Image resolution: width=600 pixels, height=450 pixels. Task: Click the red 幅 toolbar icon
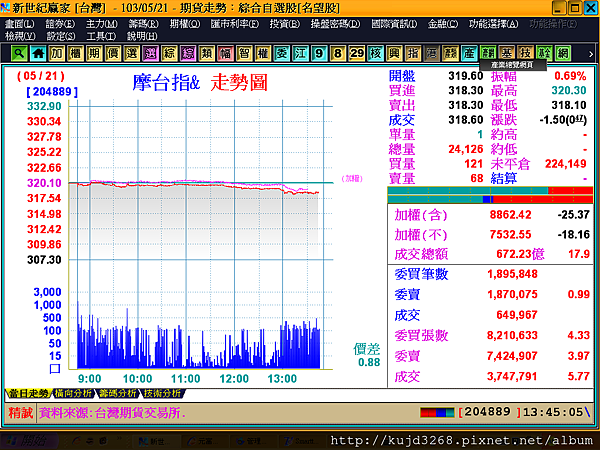225,53
